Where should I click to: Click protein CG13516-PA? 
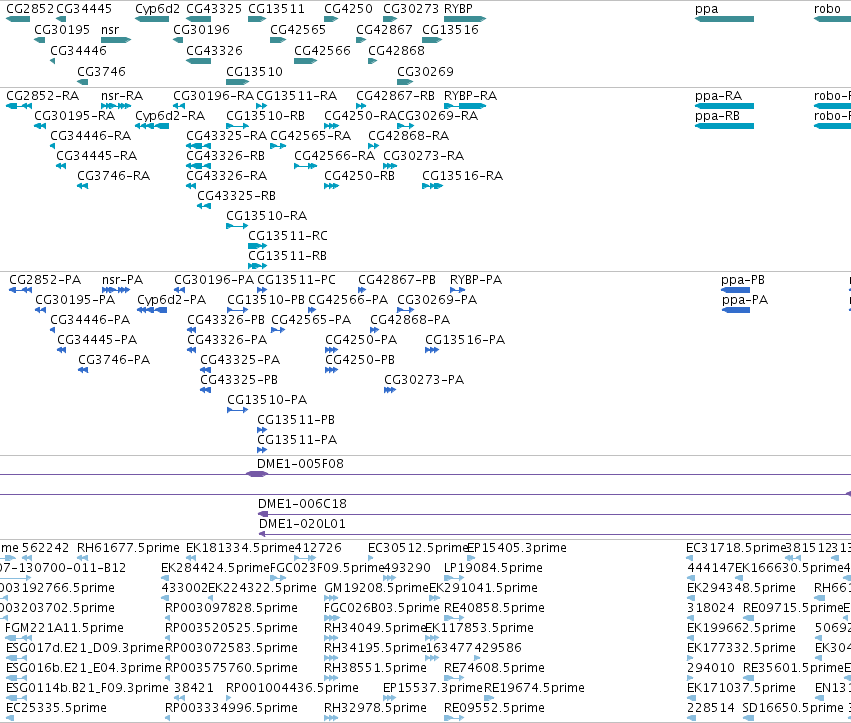point(465,340)
